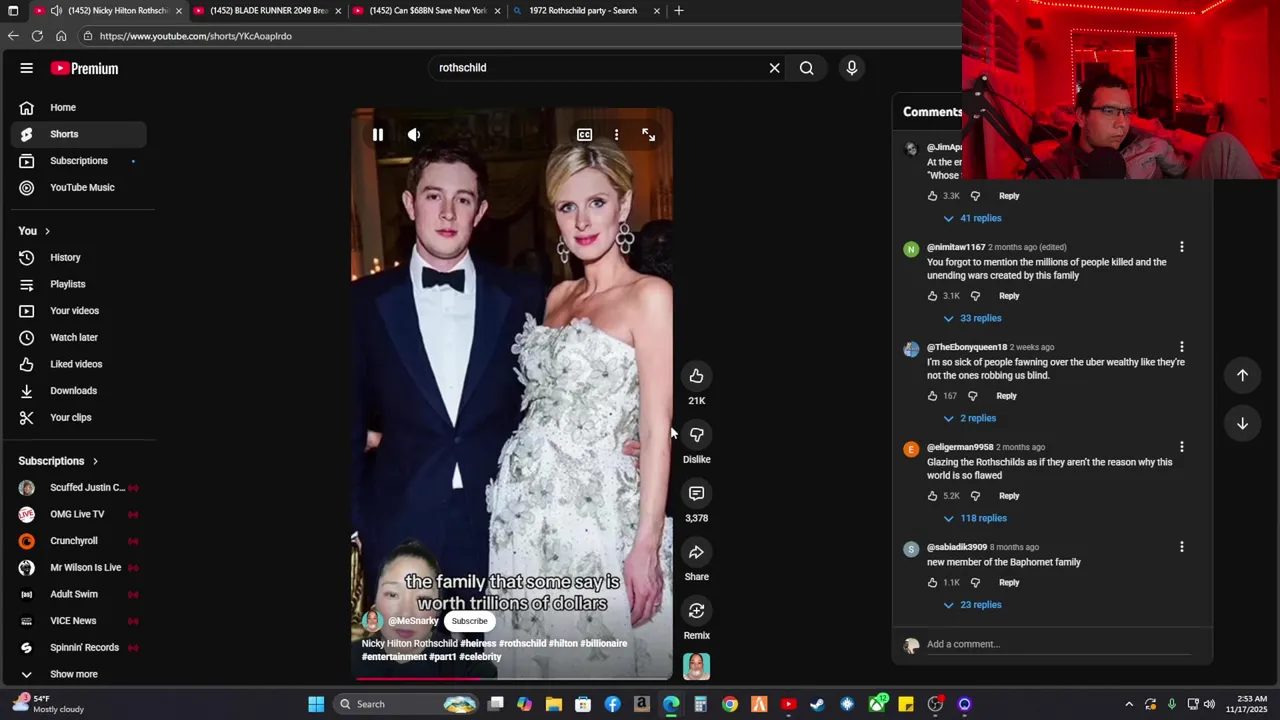The image size is (1280, 720).
Task: Open Home in the sidebar
Action: [78, 108]
